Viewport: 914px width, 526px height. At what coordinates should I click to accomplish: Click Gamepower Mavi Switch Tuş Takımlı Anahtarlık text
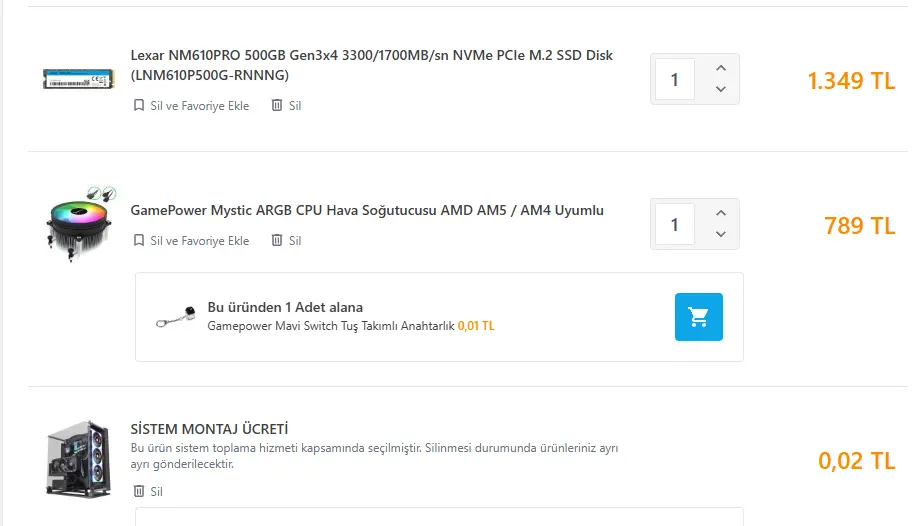331,326
